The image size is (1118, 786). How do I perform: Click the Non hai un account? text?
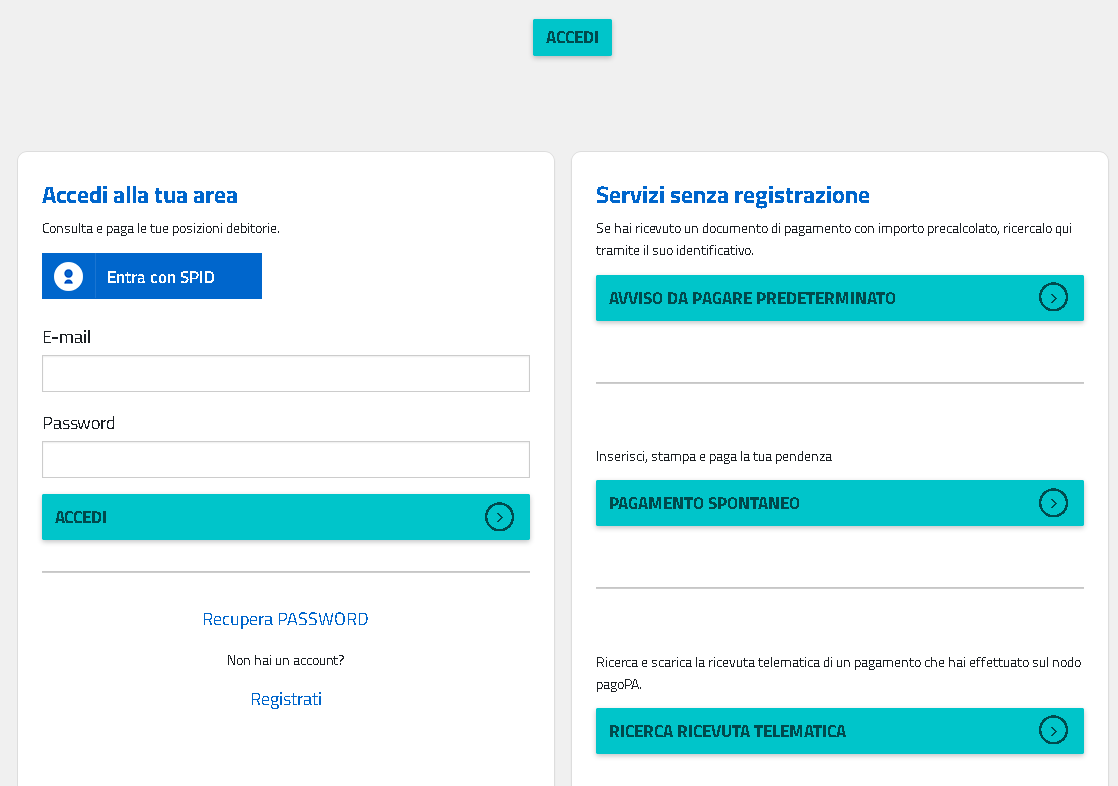pyautogui.click(x=285, y=660)
